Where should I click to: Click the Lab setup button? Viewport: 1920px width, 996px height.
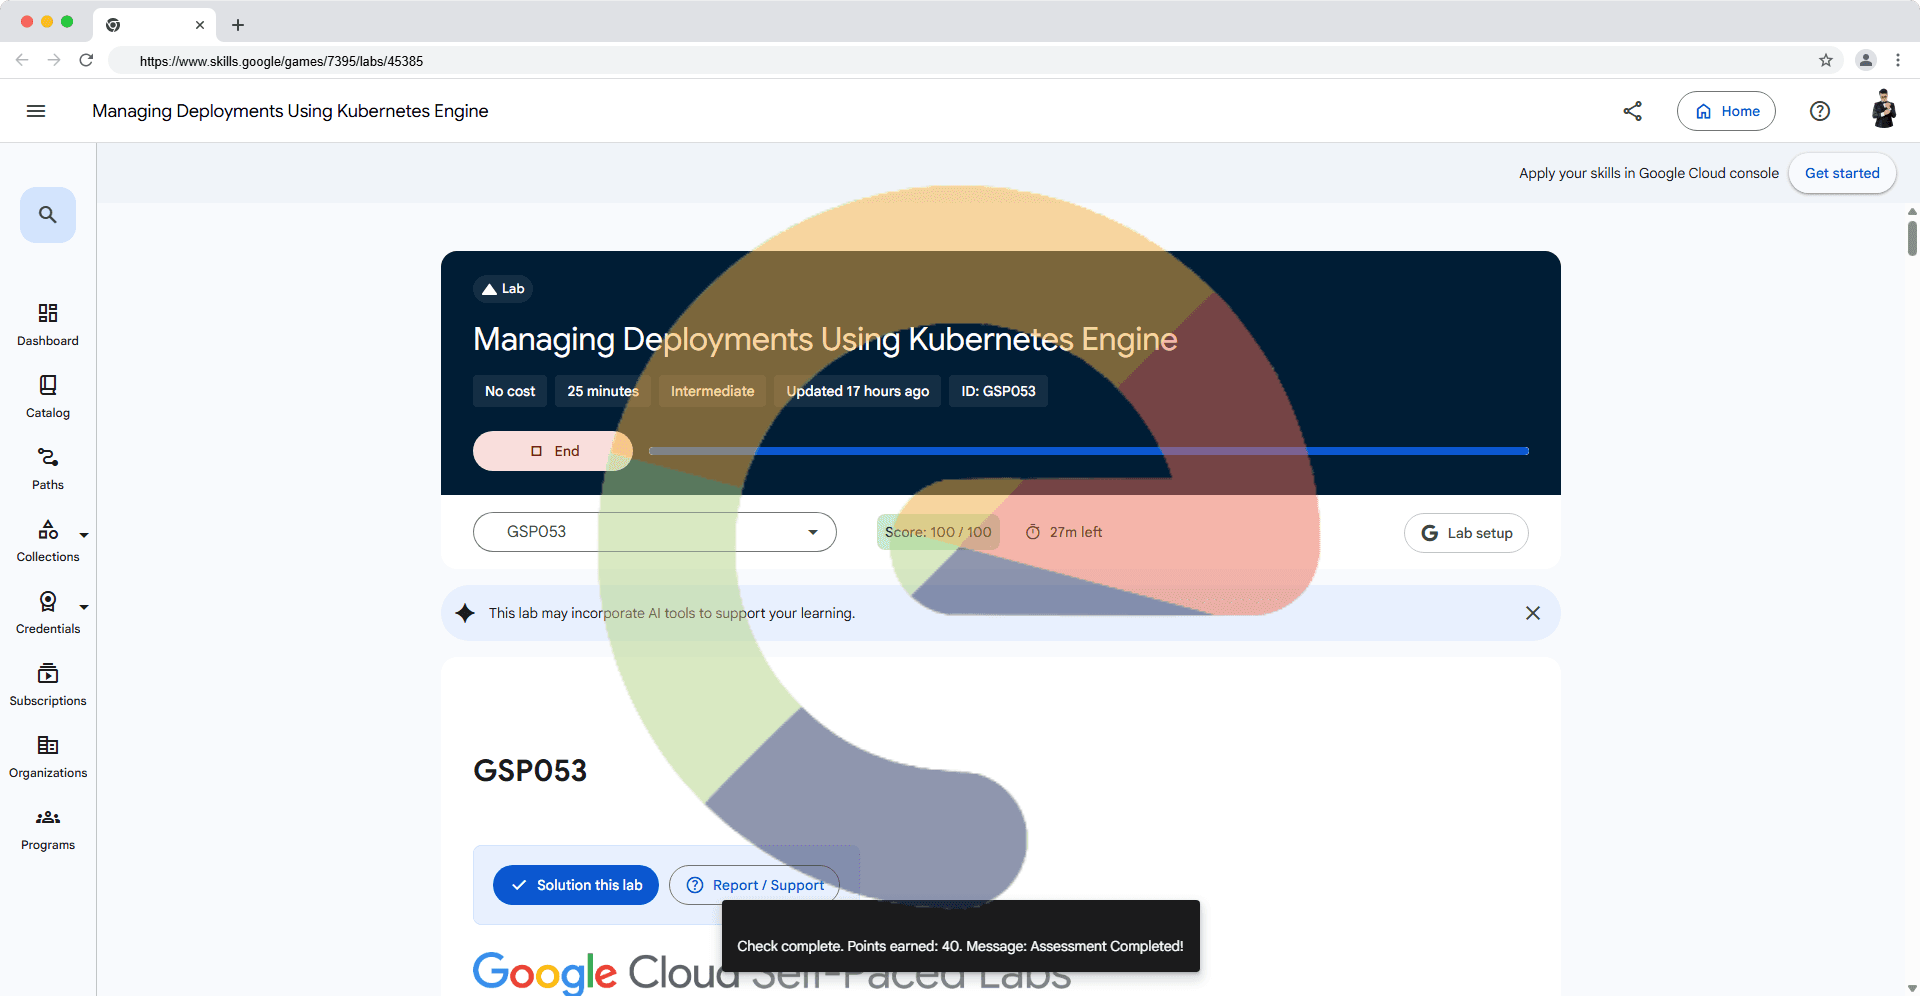(x=1466, y=533)
